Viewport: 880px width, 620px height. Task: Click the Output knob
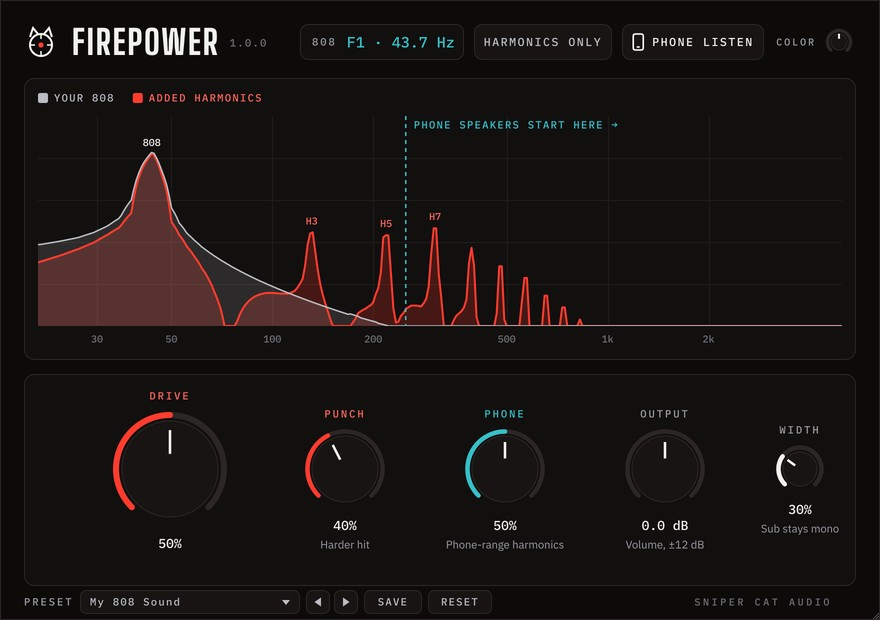click(664, 467)
